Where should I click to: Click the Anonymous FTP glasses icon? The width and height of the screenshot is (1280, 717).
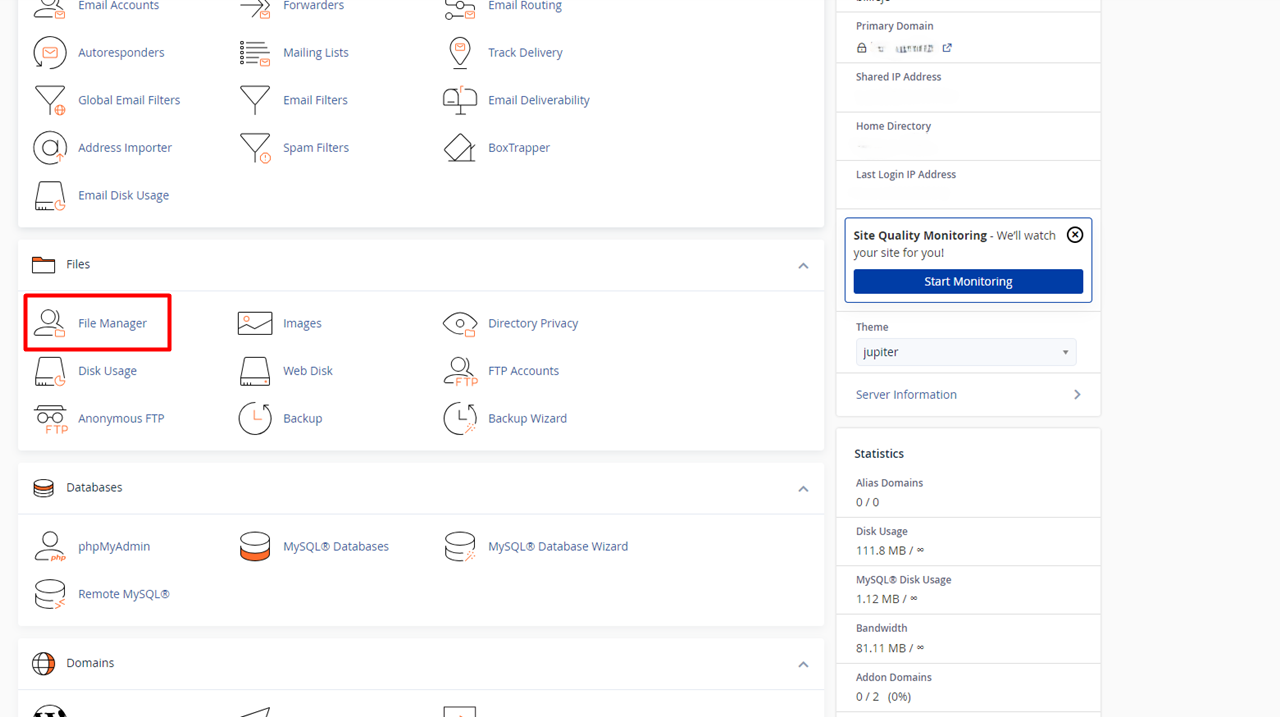click(x=50, y=419)
